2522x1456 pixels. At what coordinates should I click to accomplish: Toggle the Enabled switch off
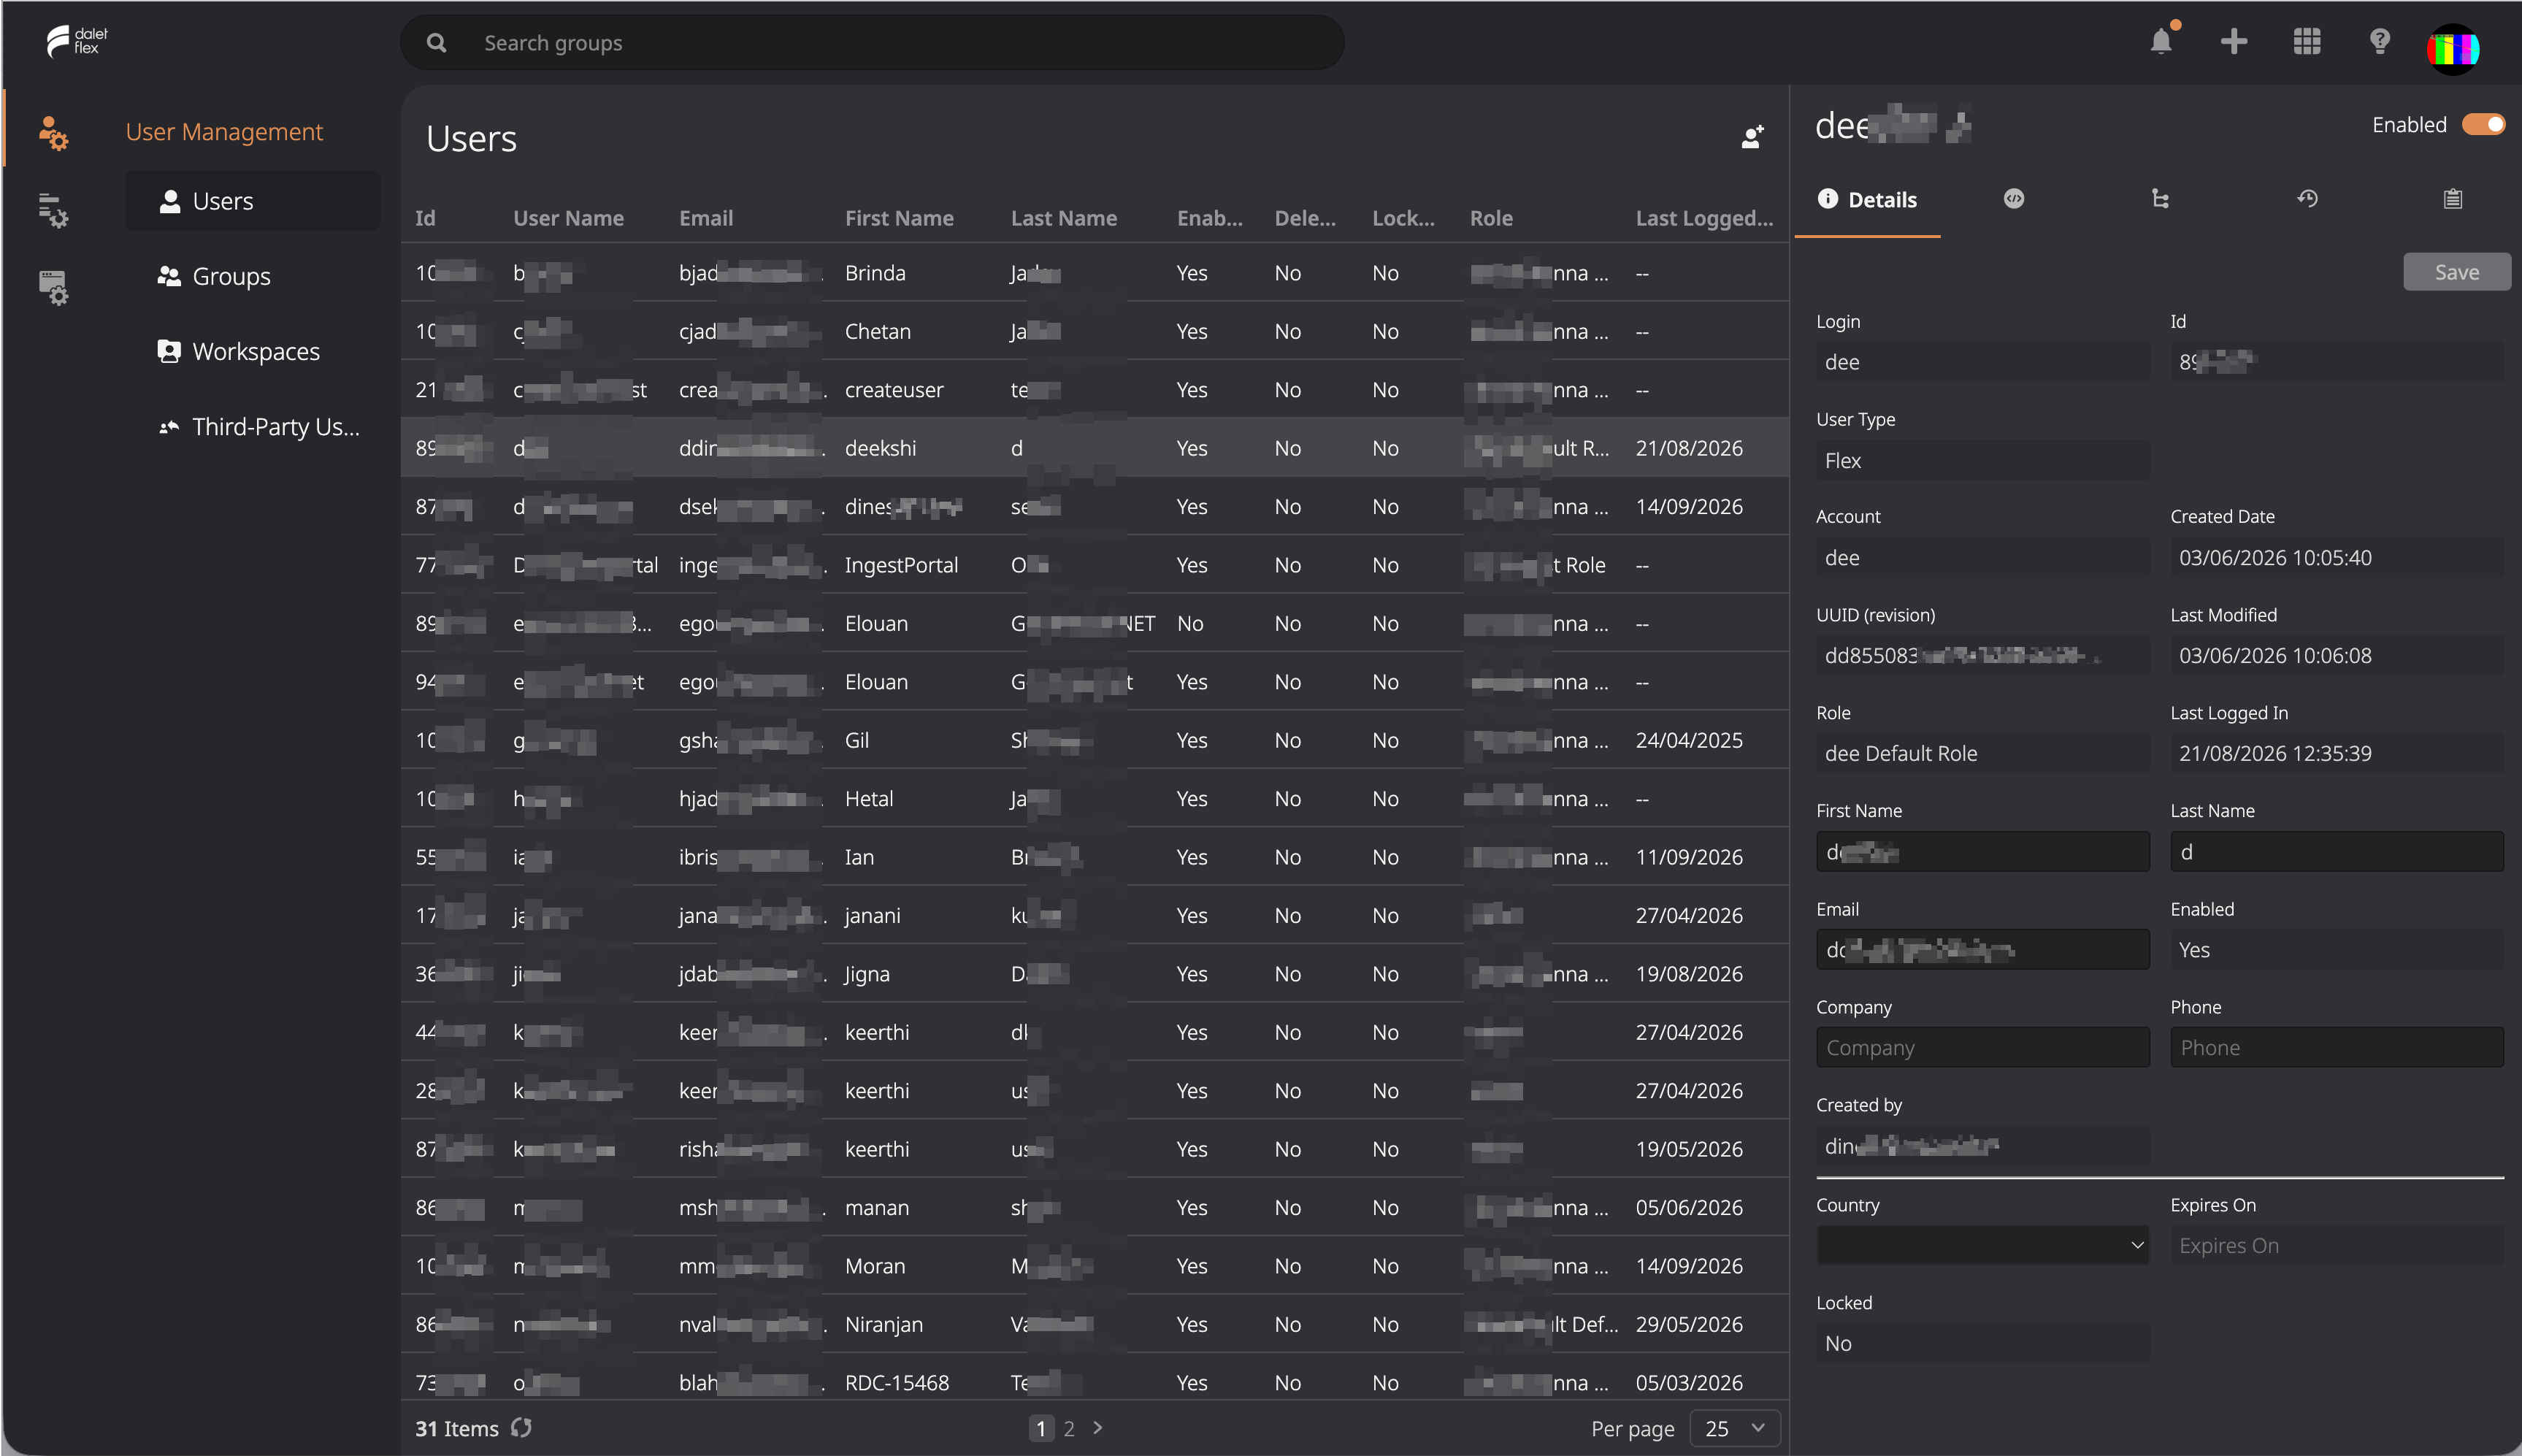pos(2483,125)
